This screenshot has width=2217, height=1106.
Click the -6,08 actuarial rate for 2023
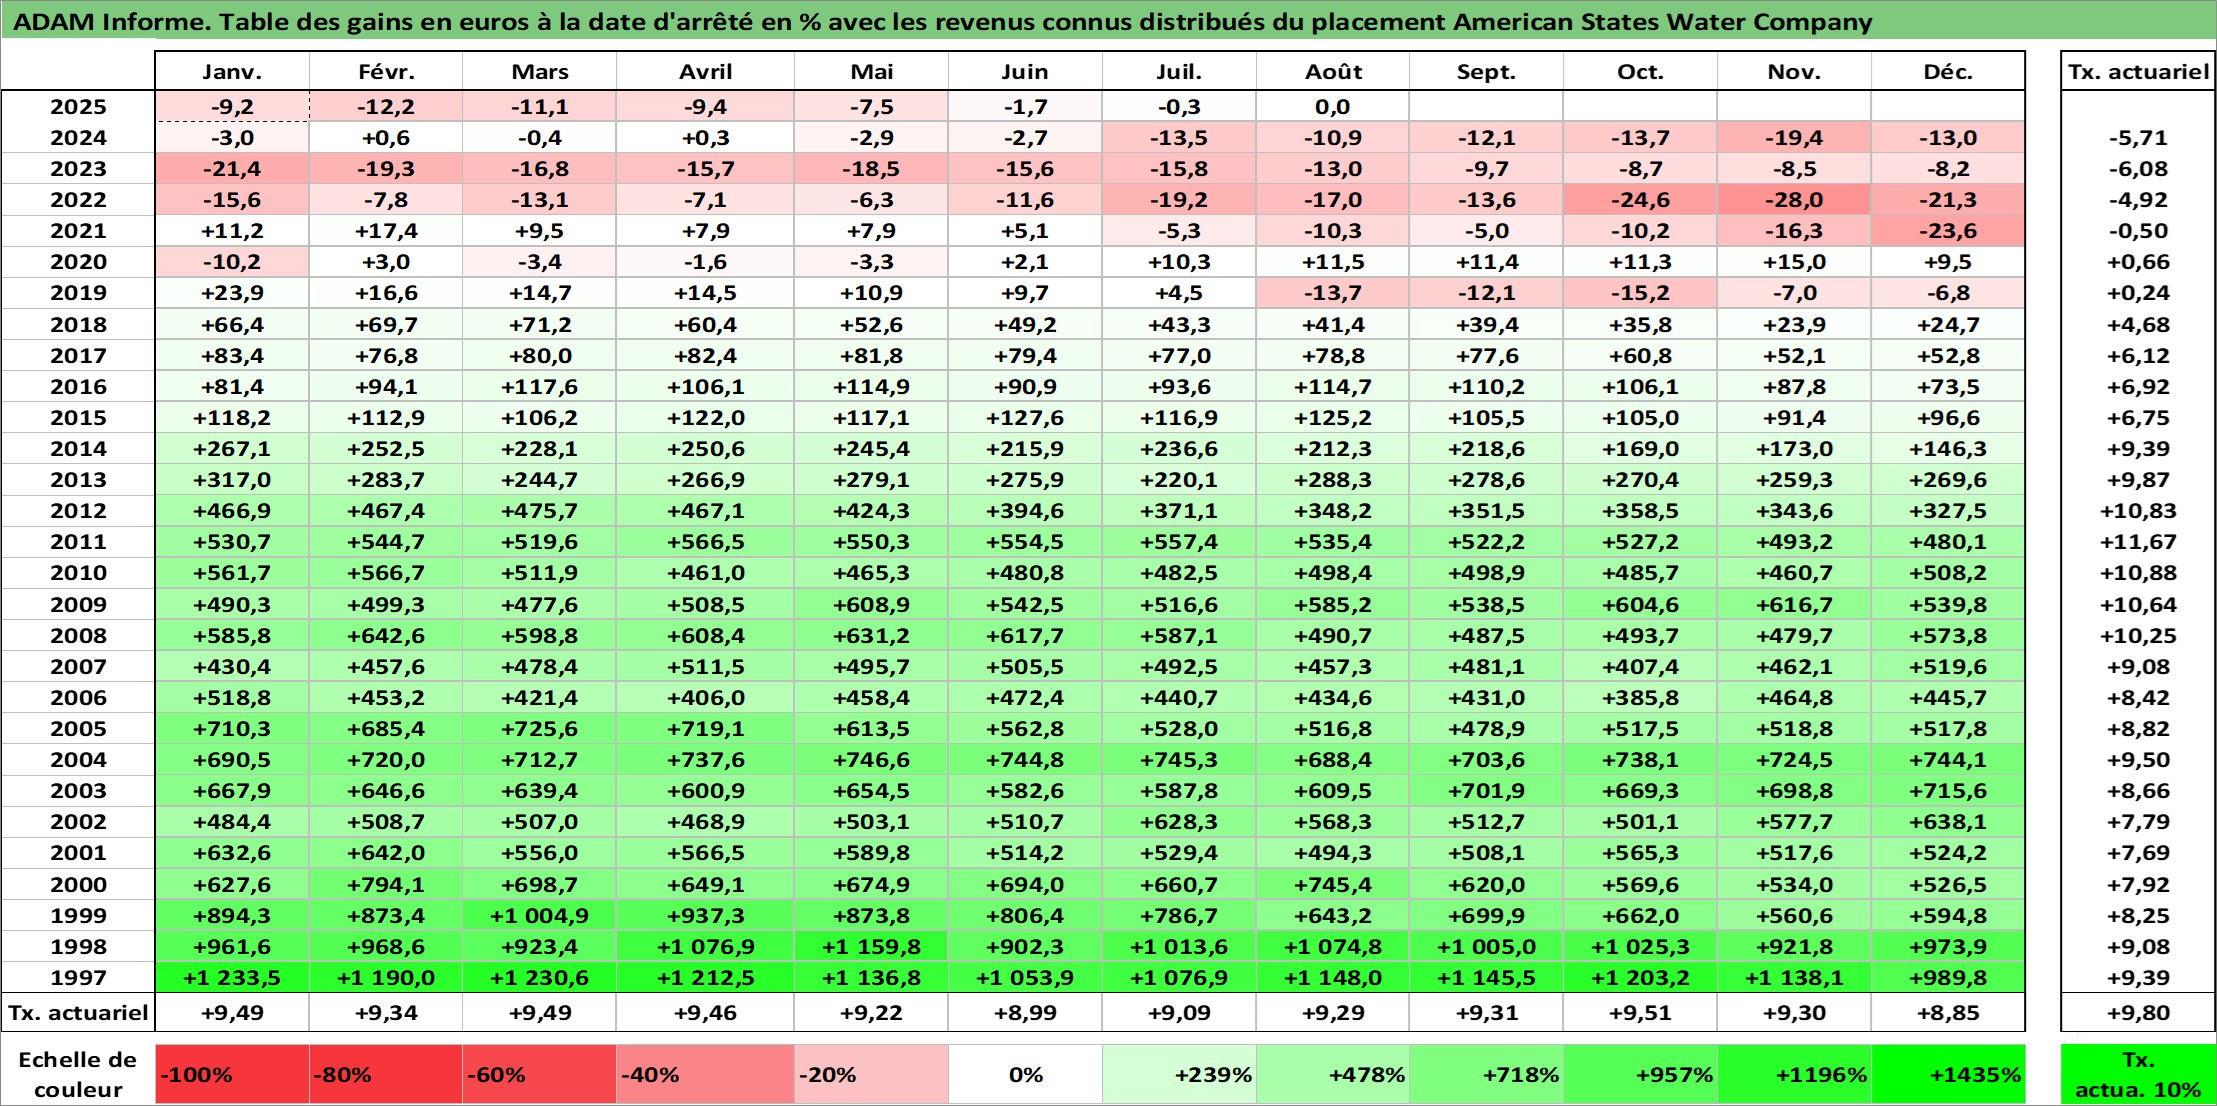tap(2138, 169)
